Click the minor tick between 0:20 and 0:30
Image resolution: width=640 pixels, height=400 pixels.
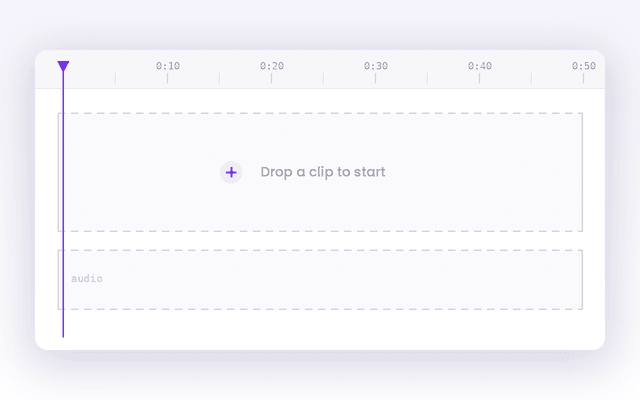coord(324,78)
